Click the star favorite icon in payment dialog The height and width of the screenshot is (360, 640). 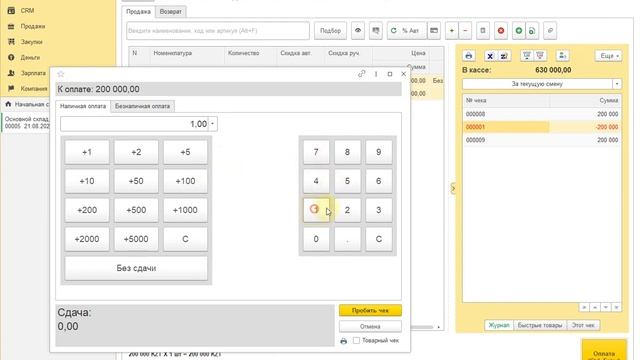tap(61, 74)
